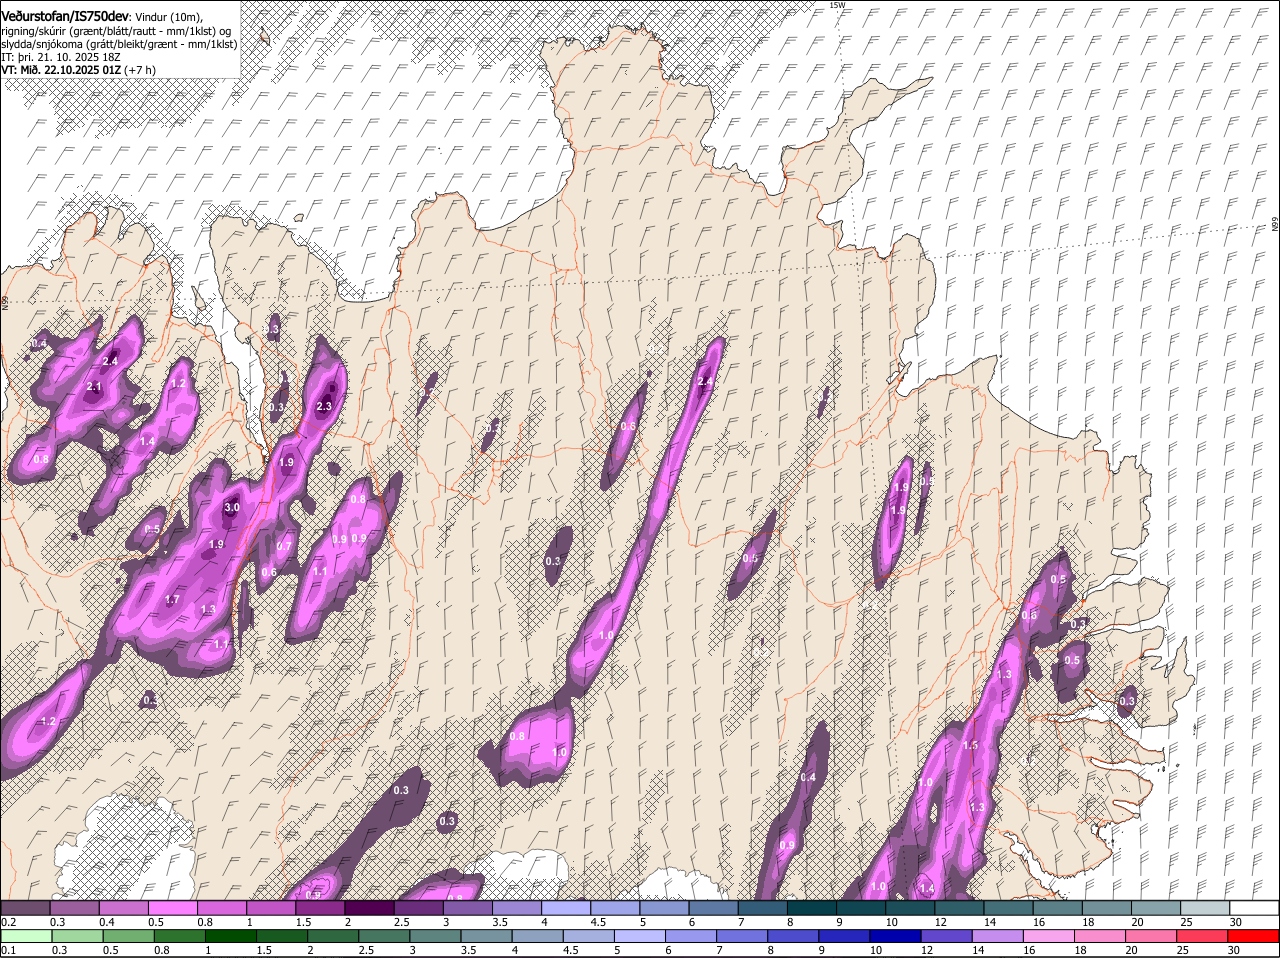The width and height of the screenshot is (1280, 958).
Task: Click the '2.1' precipitation value on the map
Action: pos(95,386)
